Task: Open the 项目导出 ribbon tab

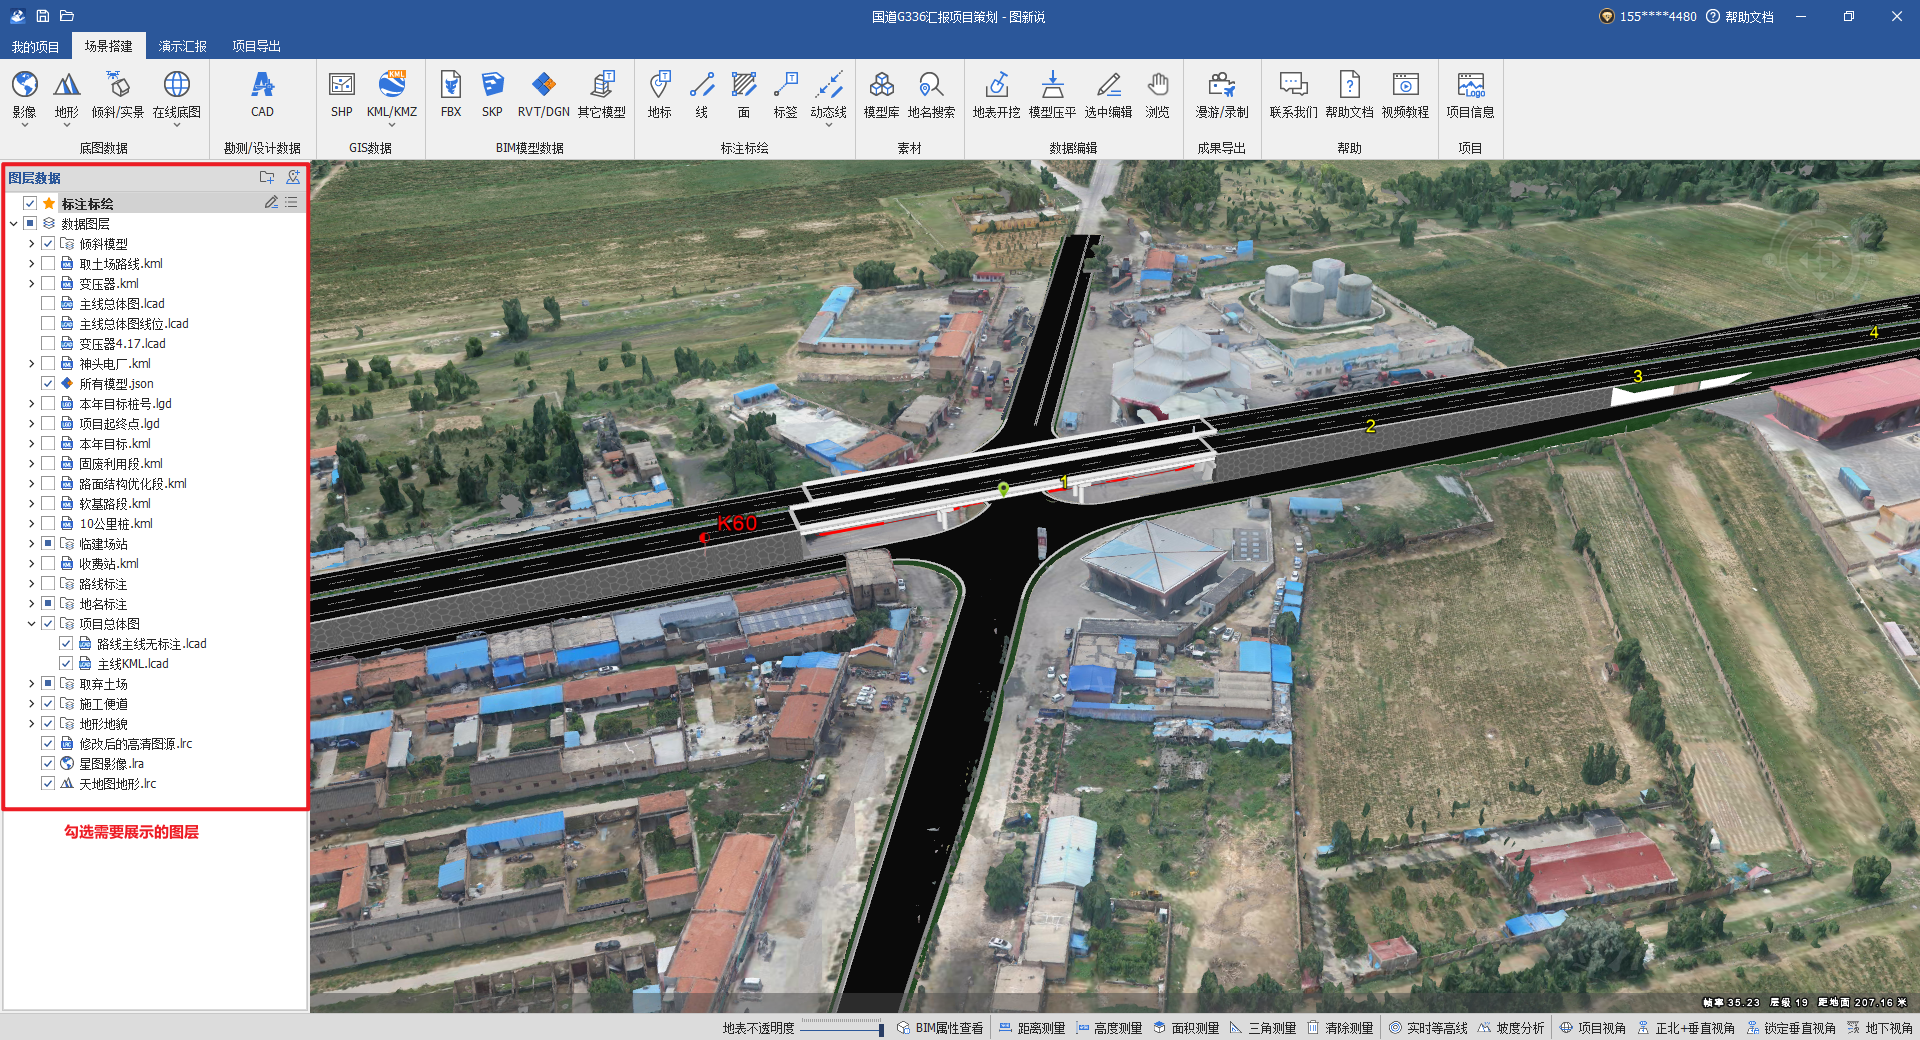Action: tap(256, 46)
